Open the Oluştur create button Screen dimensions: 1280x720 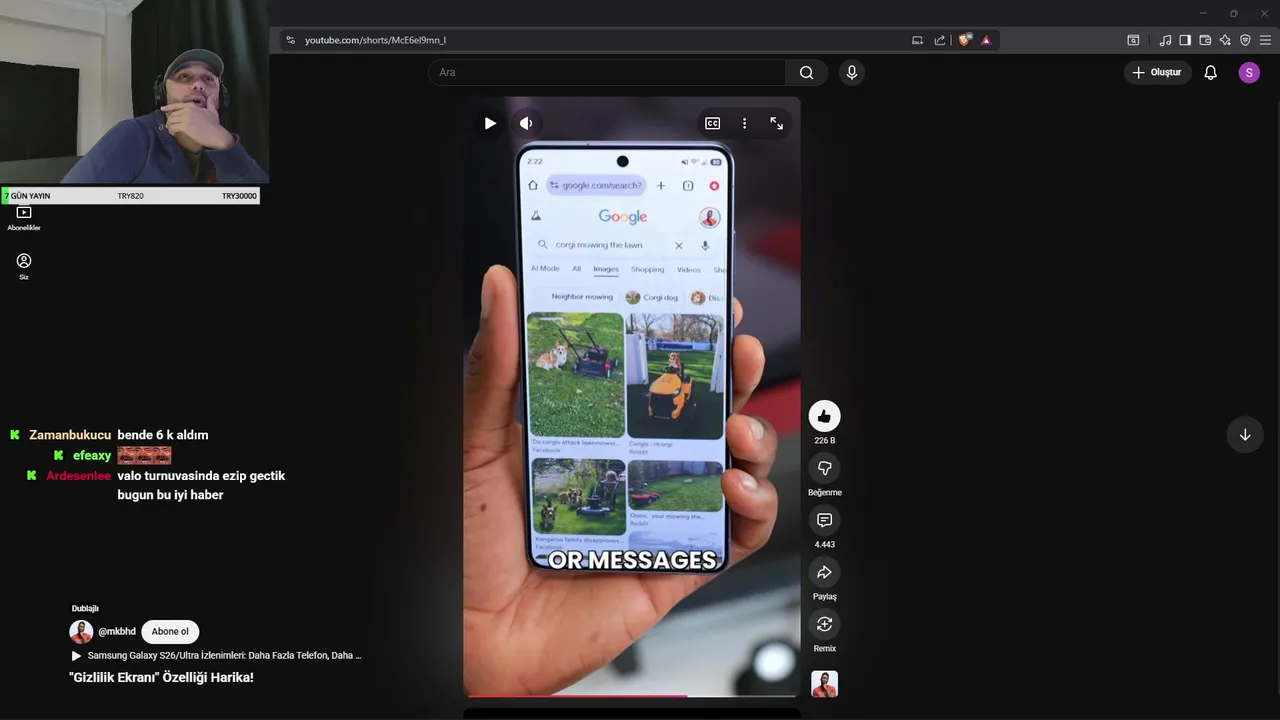(x=1156, y=72)
